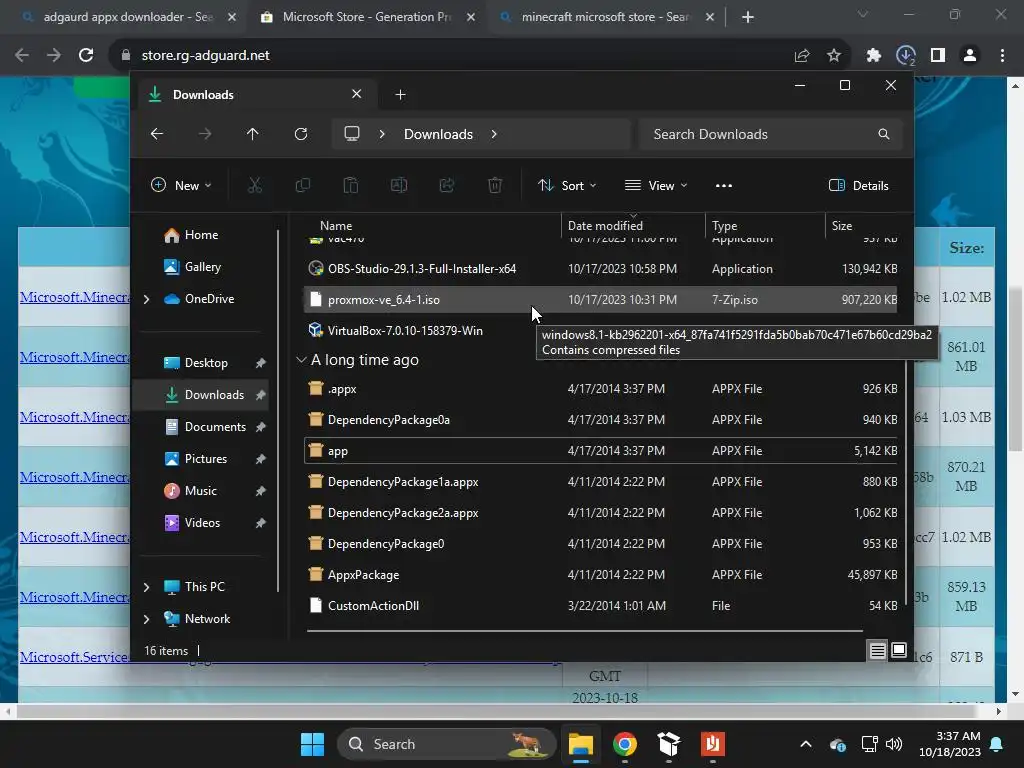Open the Sort dropdown

(567, 185)
